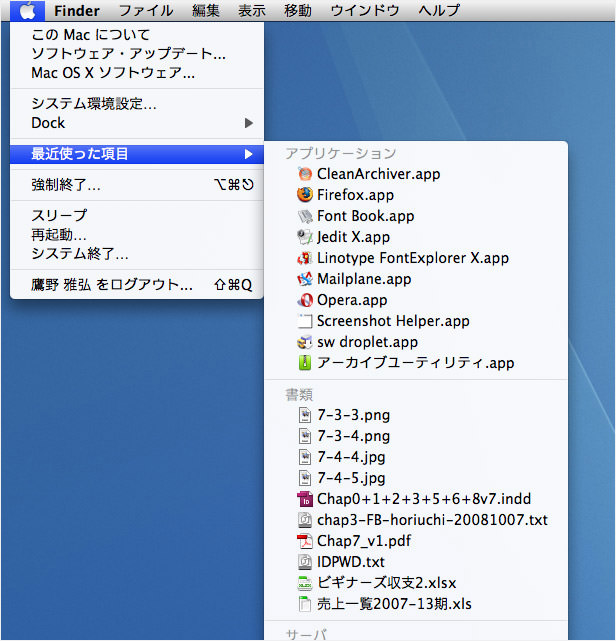Viewport: 616px width, 641px height.
Task: Click the Font Book.app icon
Action: 305,216
